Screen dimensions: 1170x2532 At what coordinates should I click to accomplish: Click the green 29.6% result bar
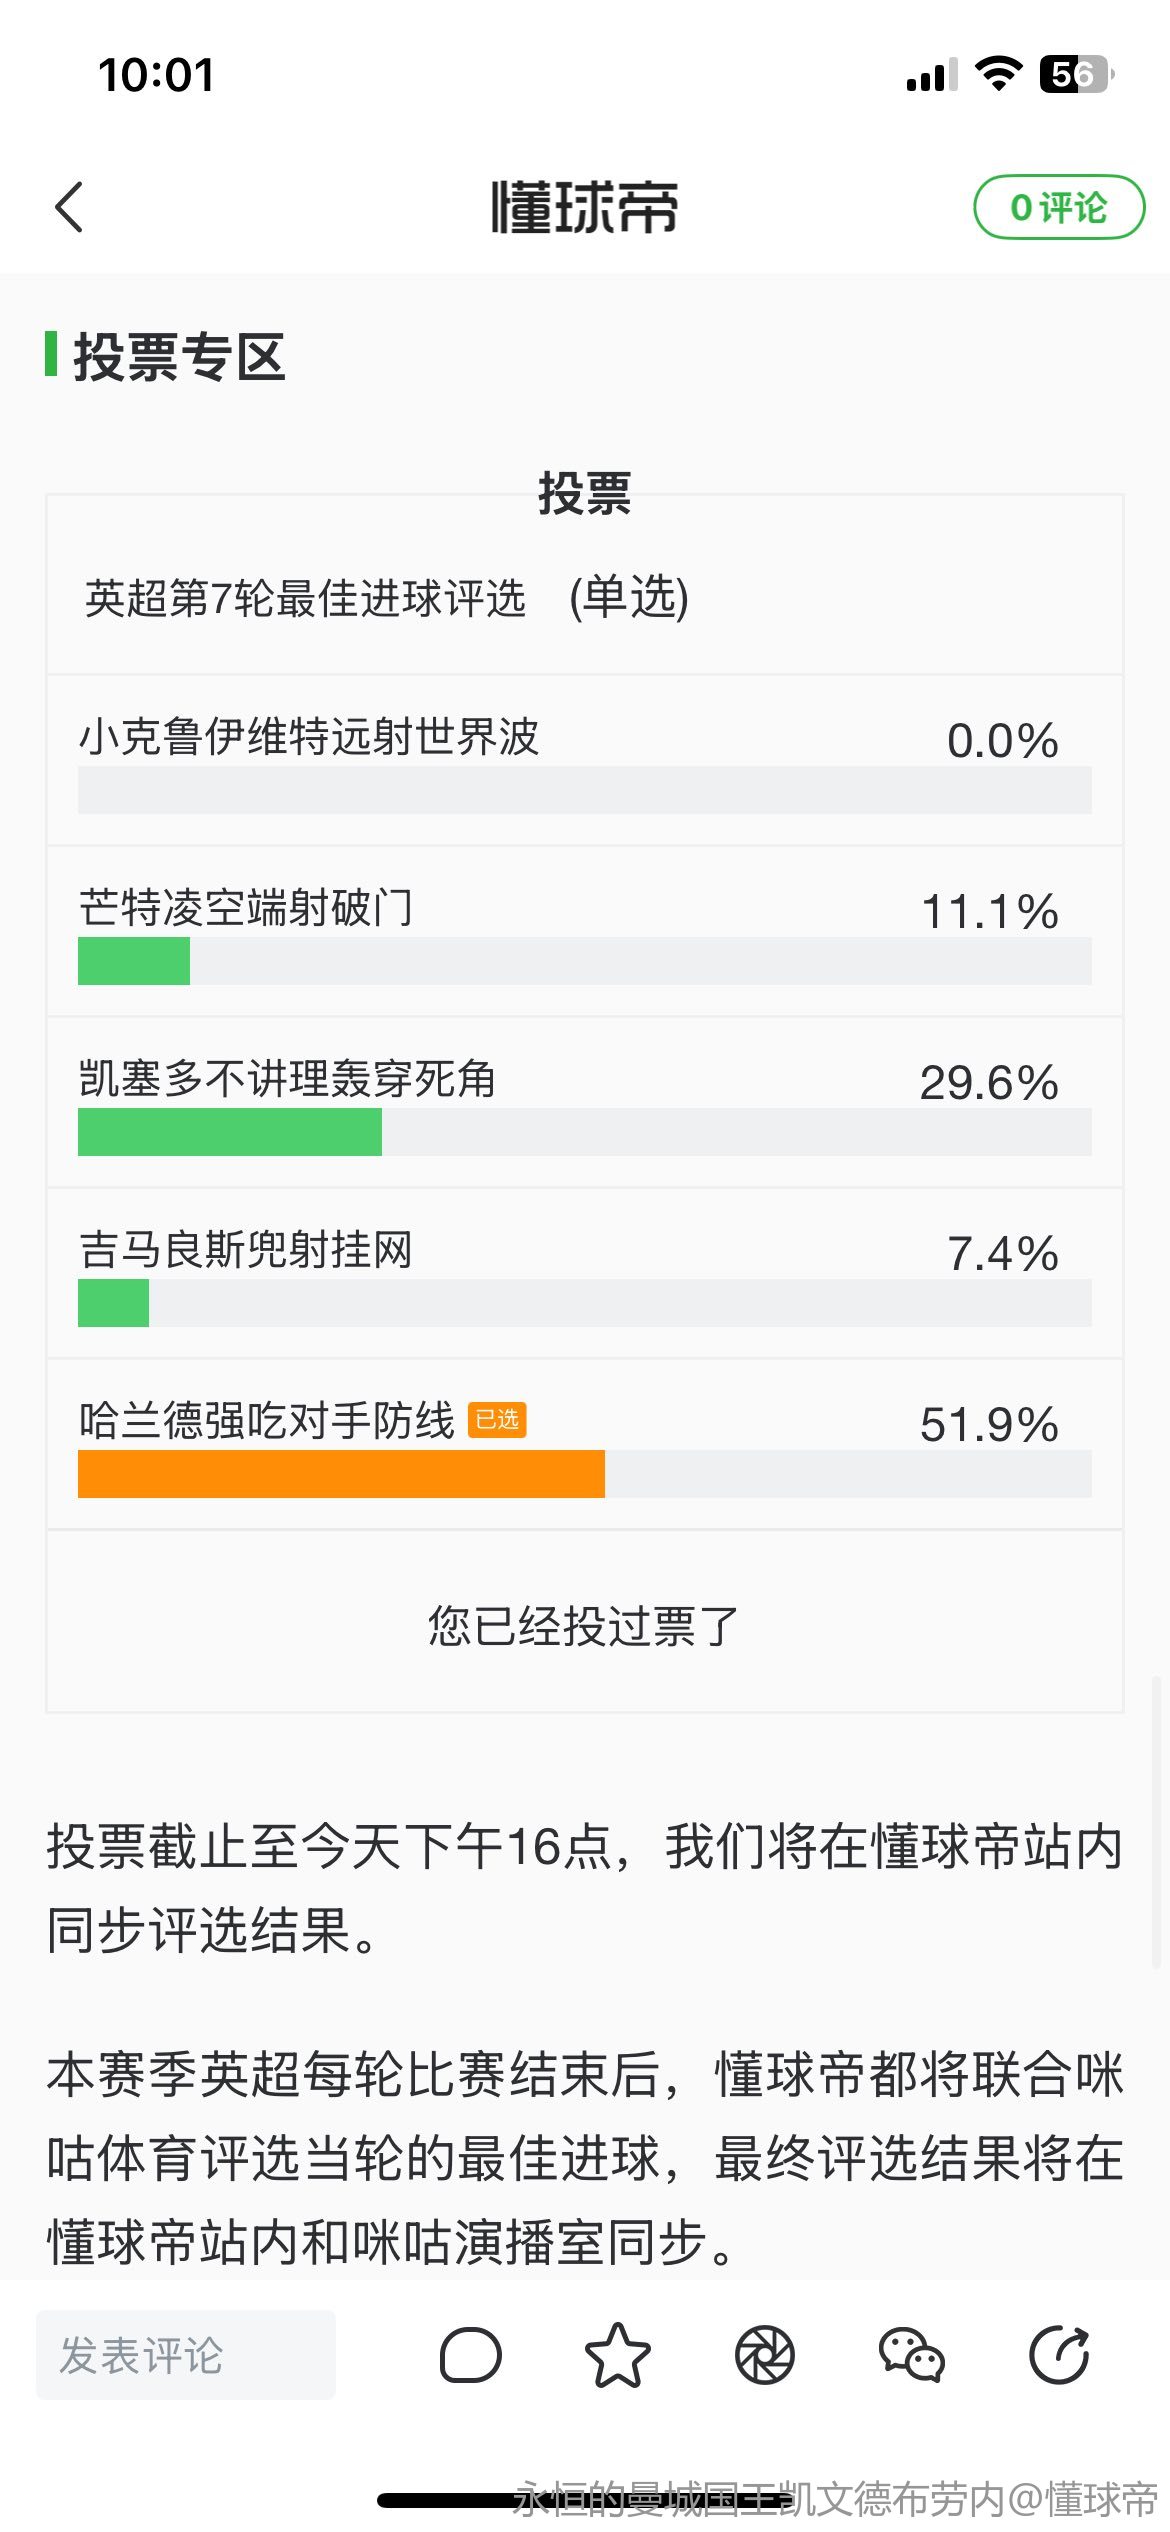(230, 1132)
